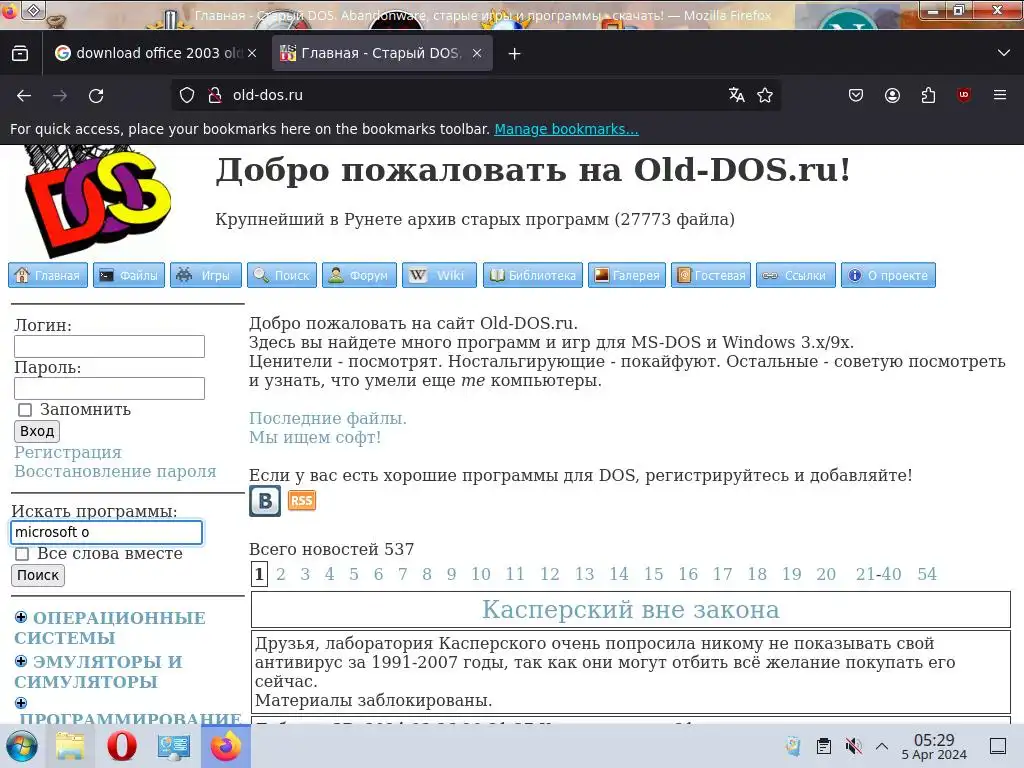Click the Old-DOS logo image
Viewport: 1024px width, 768px height.
tap(97, 200)
